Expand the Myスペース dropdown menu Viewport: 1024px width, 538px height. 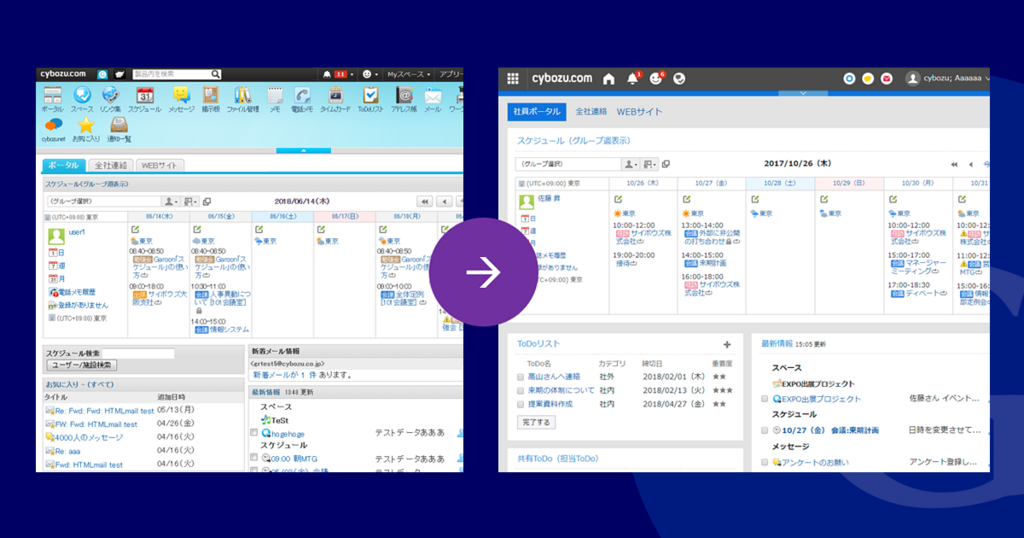coord(408,74)
